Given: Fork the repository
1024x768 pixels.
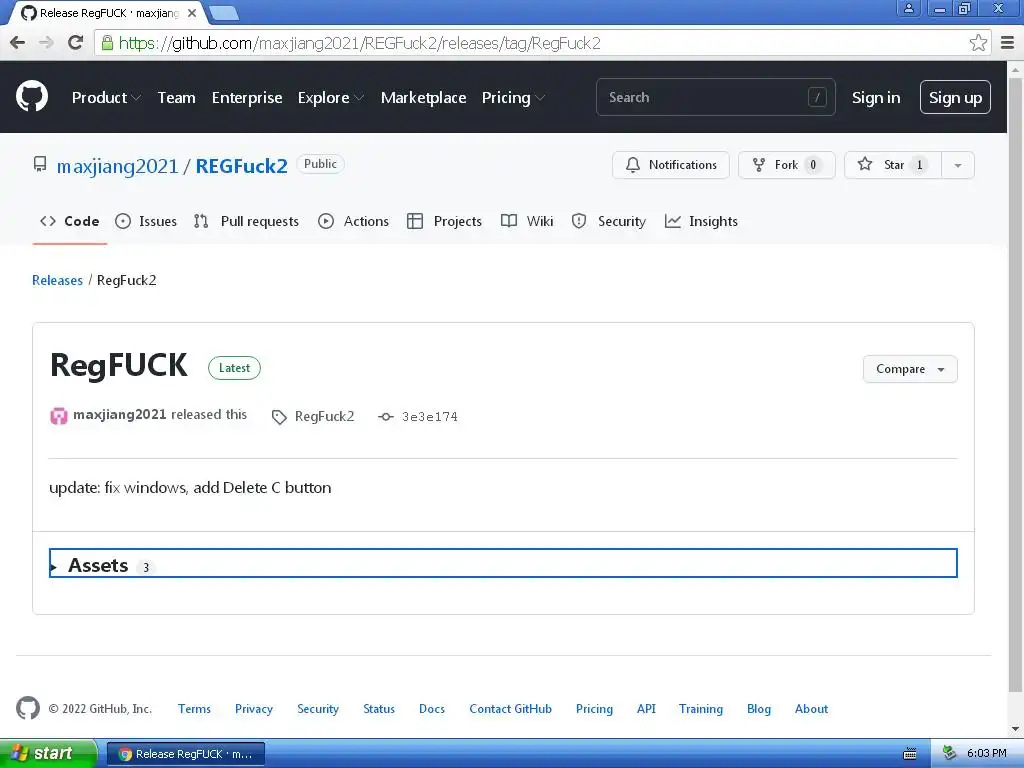Looking at the screenshot, I should 786,165.
